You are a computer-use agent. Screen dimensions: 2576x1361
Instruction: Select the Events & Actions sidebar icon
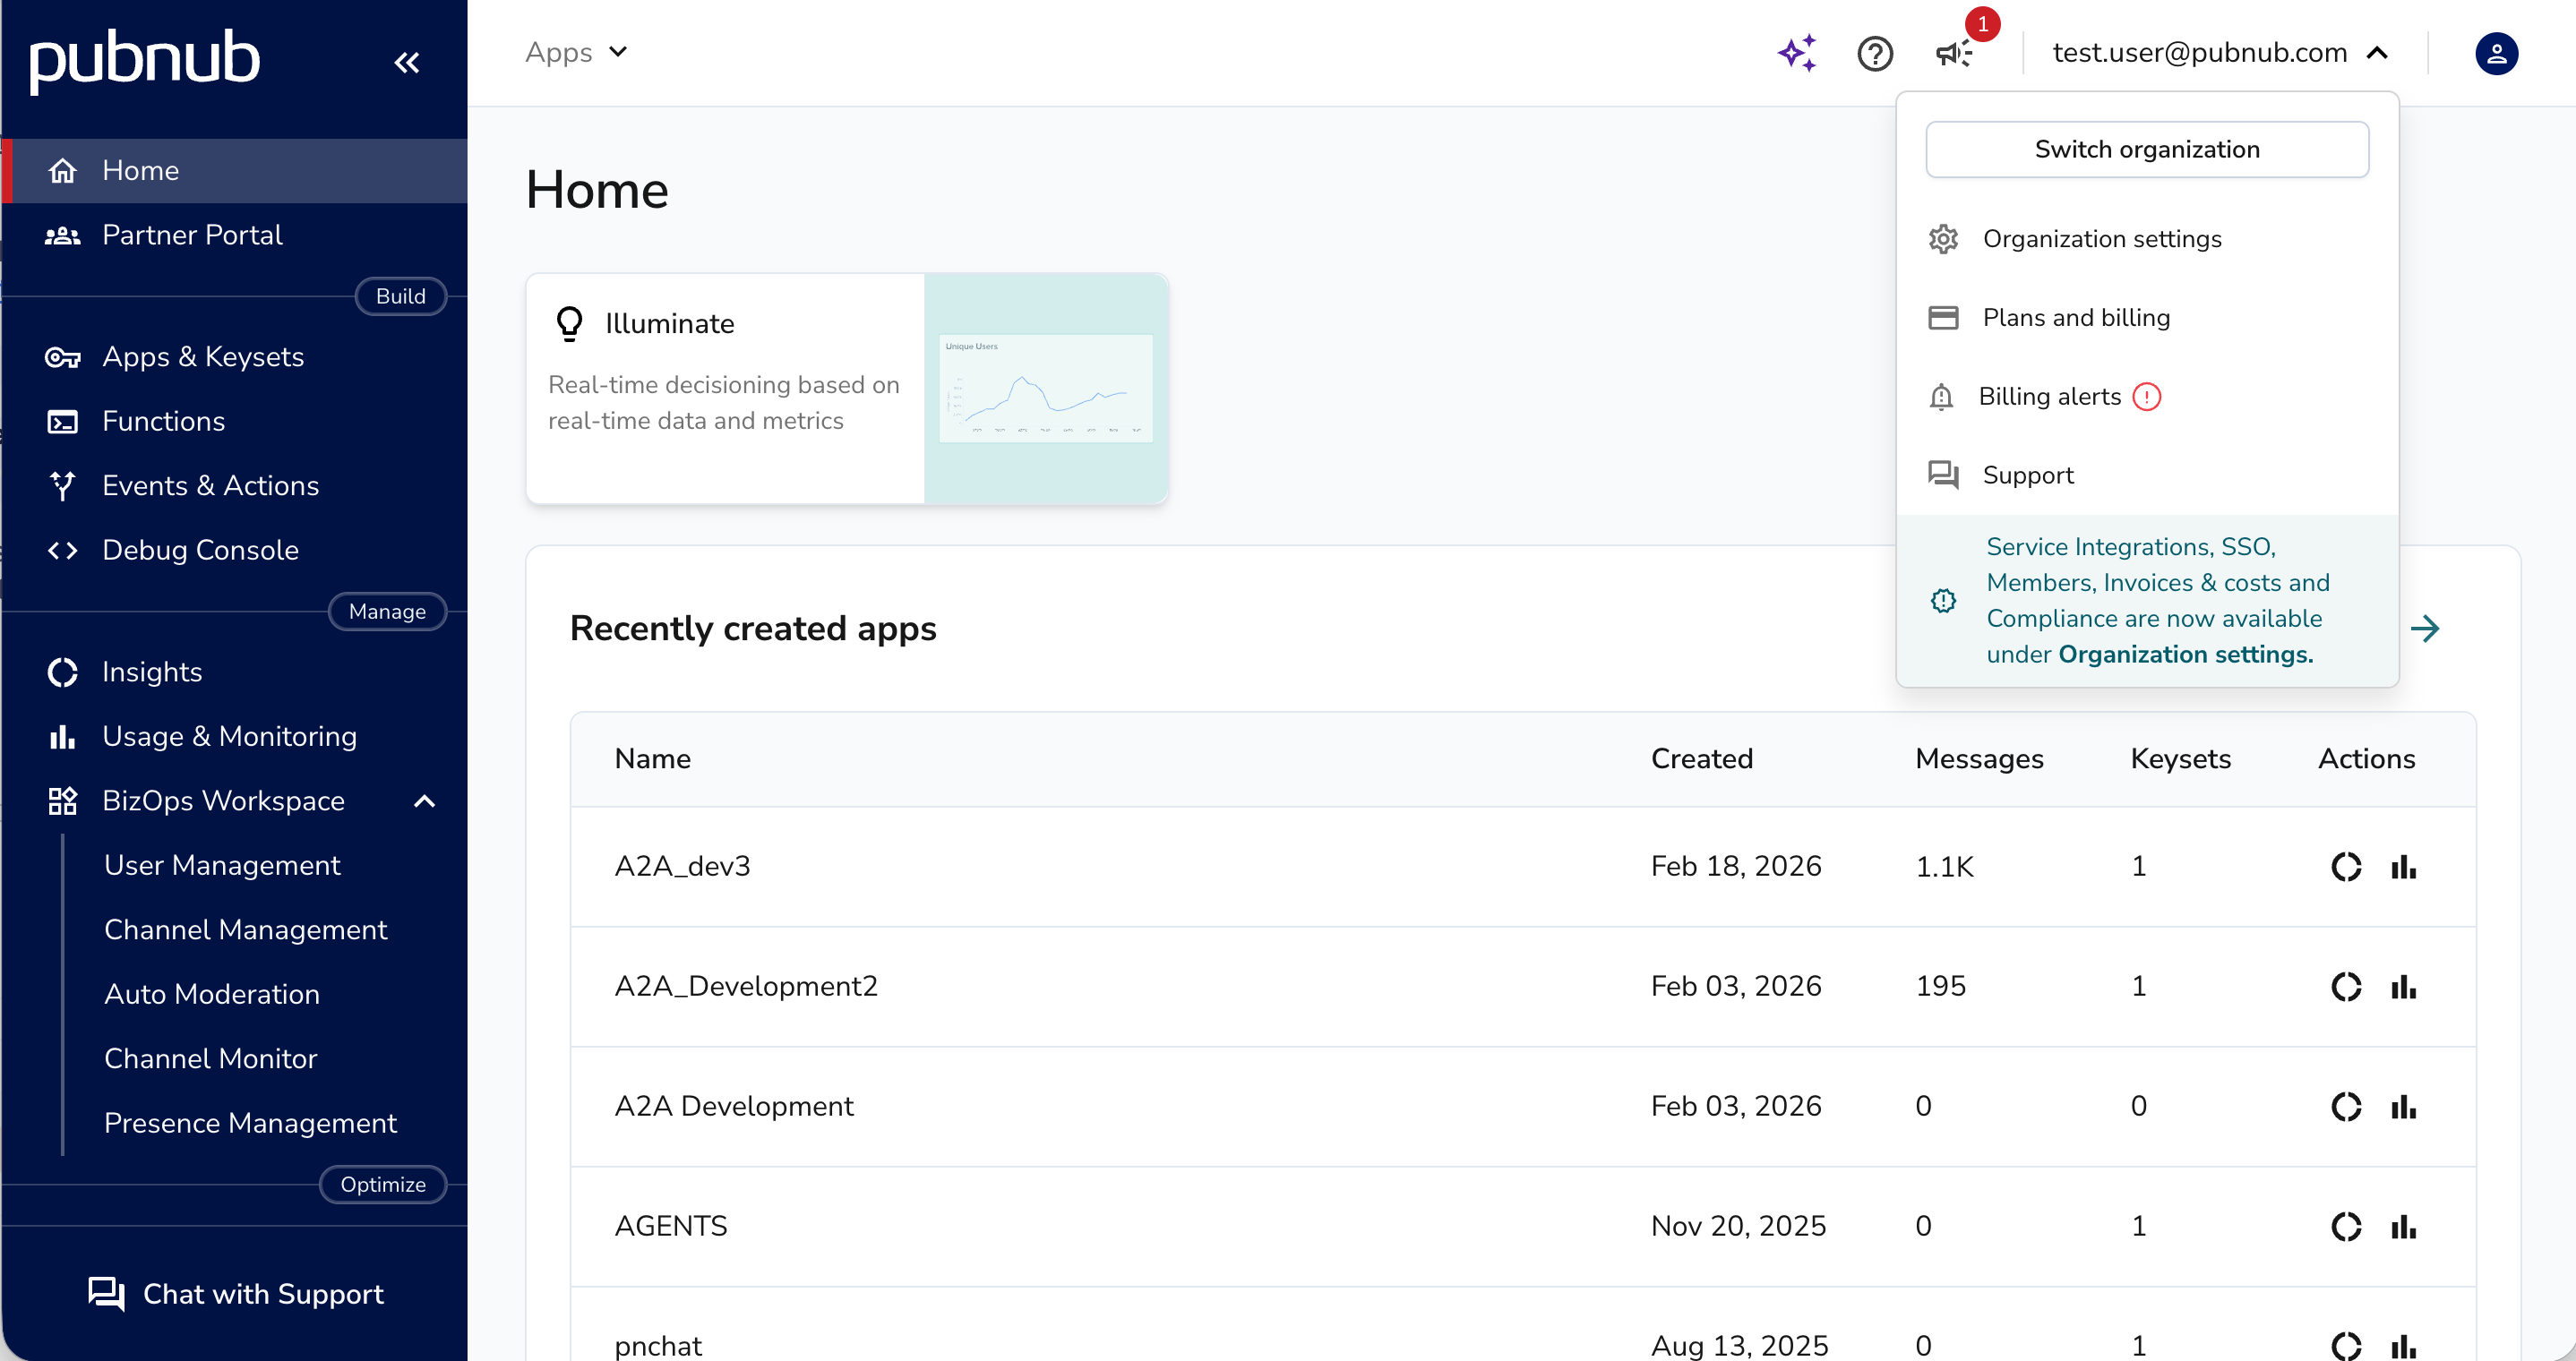click(x=62, y=486)
